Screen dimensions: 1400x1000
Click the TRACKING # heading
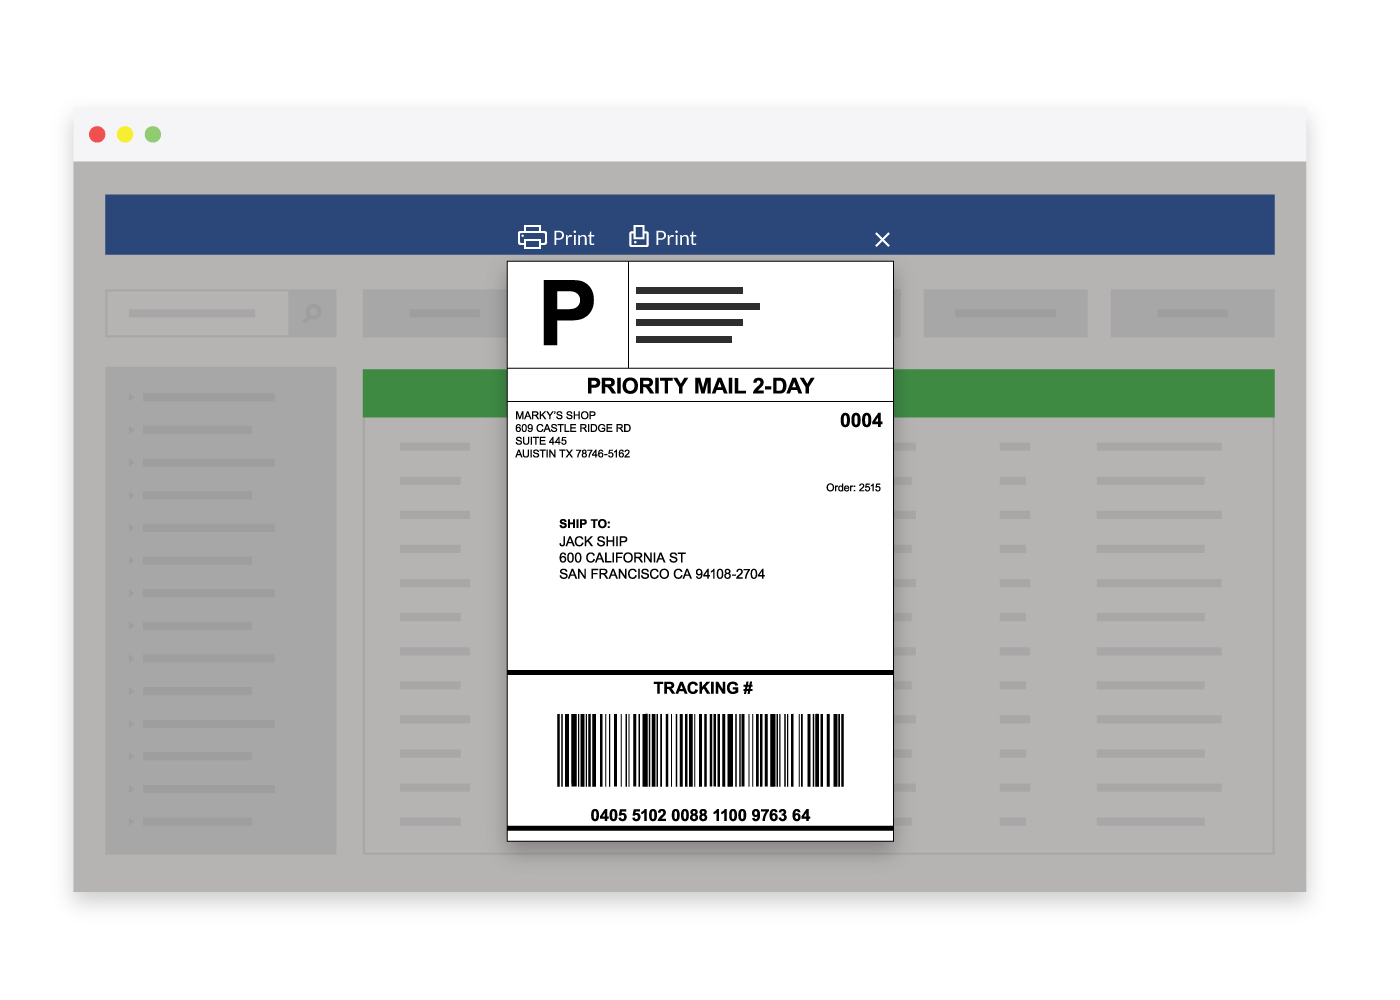[x=703, y=688]
